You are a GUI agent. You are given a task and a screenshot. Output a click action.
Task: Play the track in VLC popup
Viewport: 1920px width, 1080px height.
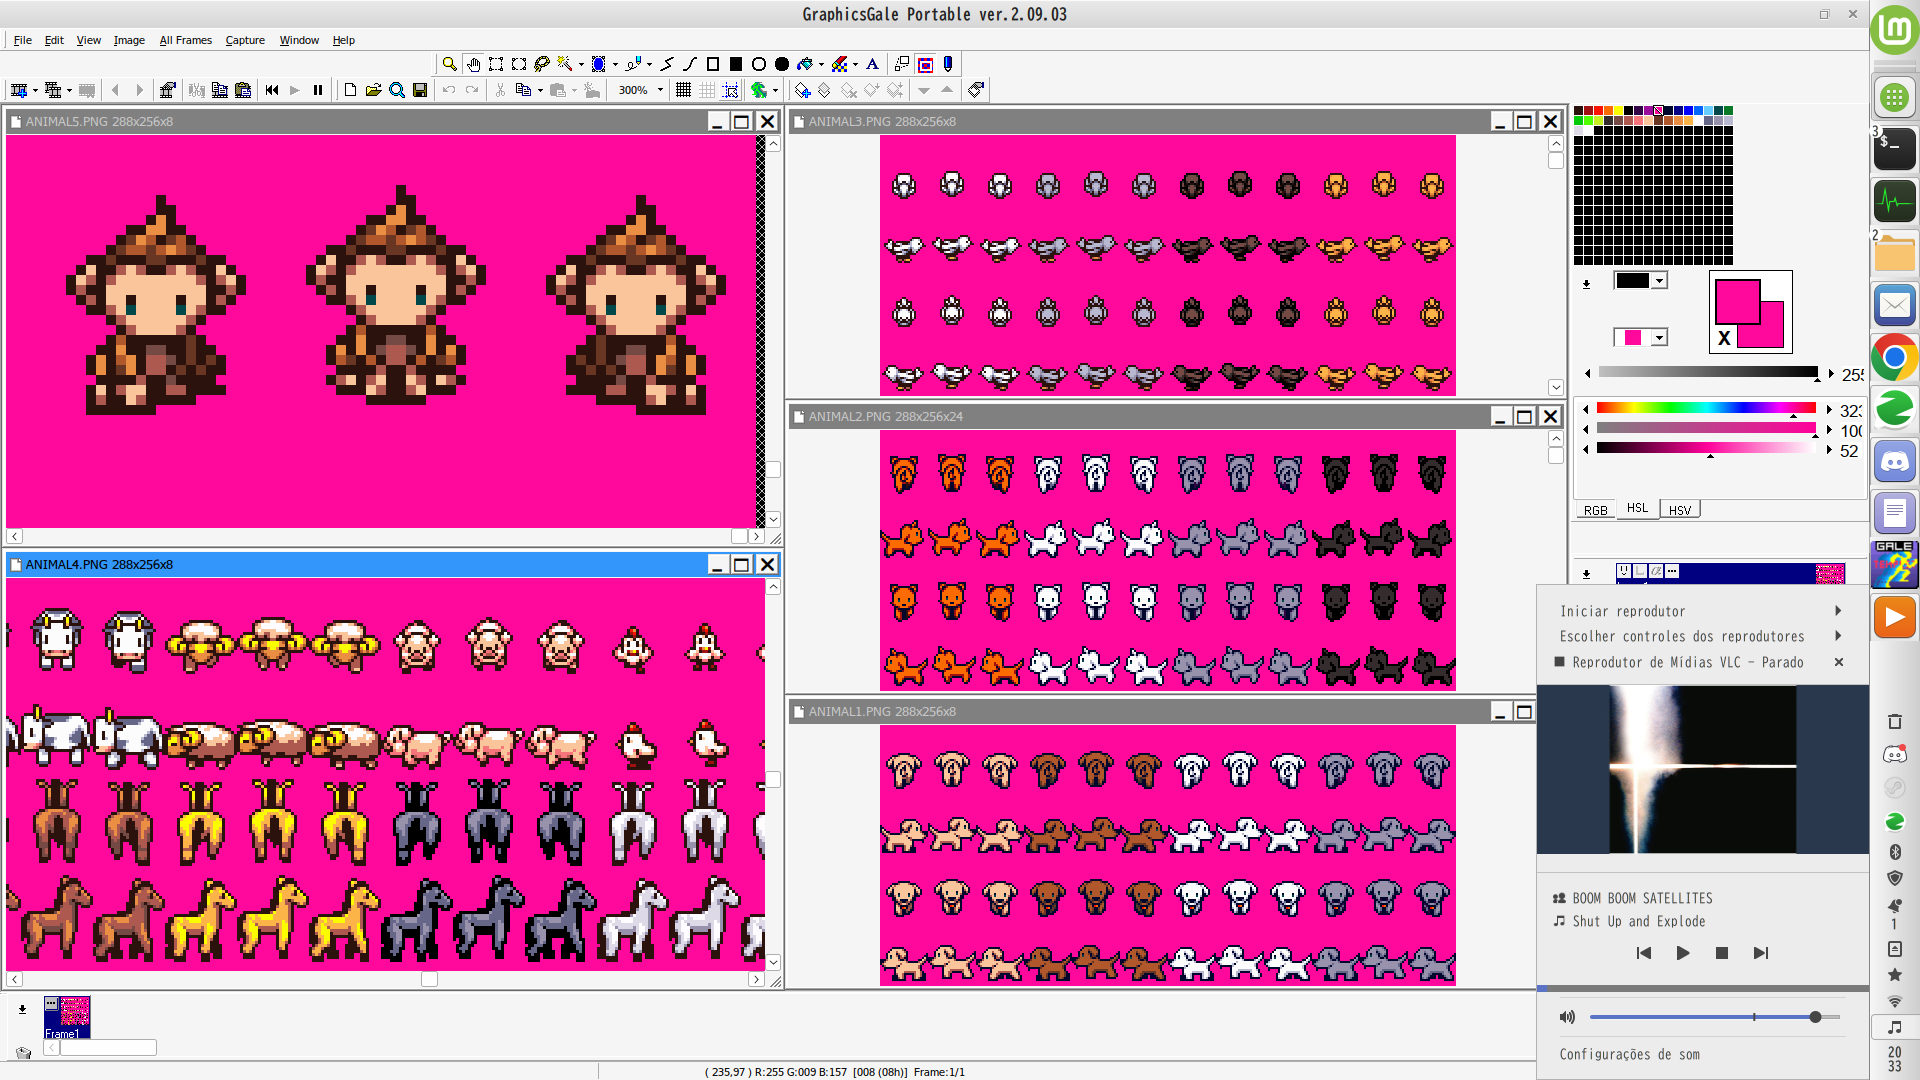coord(1683,953)
